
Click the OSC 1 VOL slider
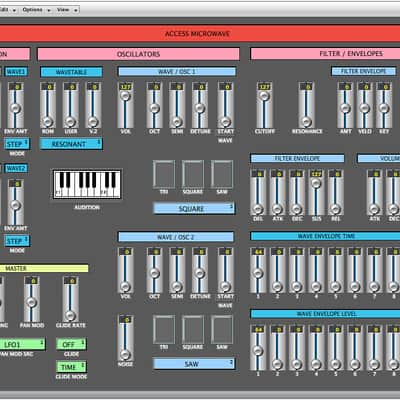(125, 105)
